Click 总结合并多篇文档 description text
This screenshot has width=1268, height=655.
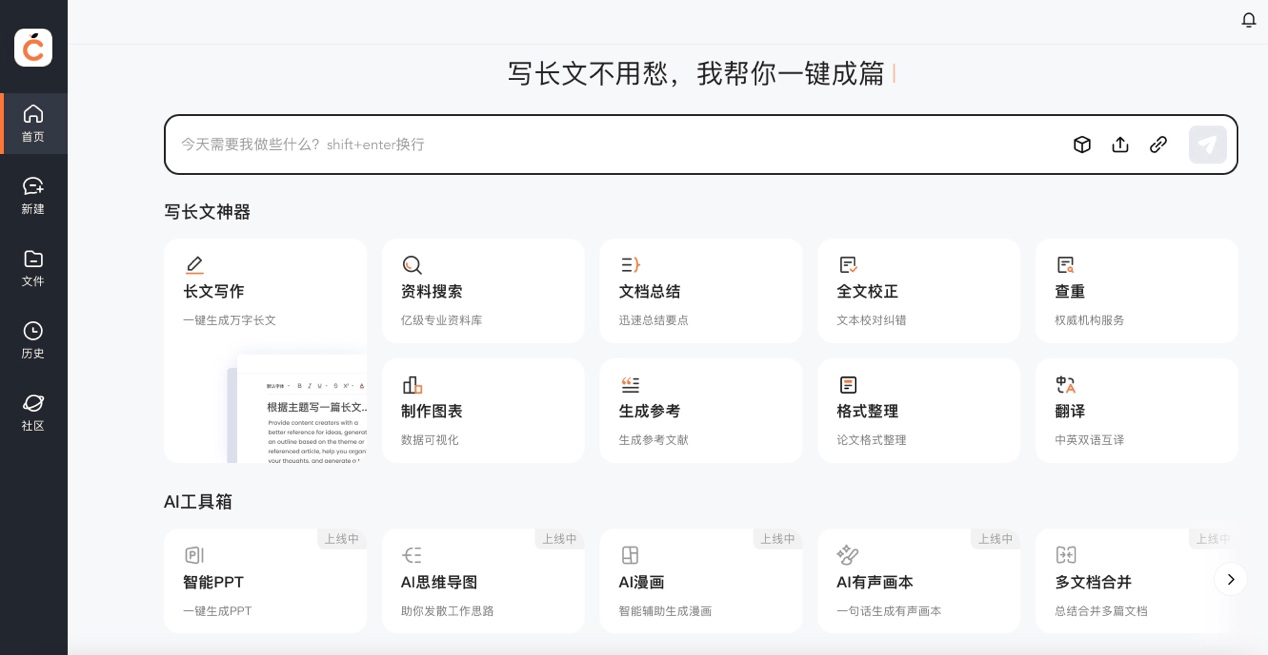point(1101,611)
